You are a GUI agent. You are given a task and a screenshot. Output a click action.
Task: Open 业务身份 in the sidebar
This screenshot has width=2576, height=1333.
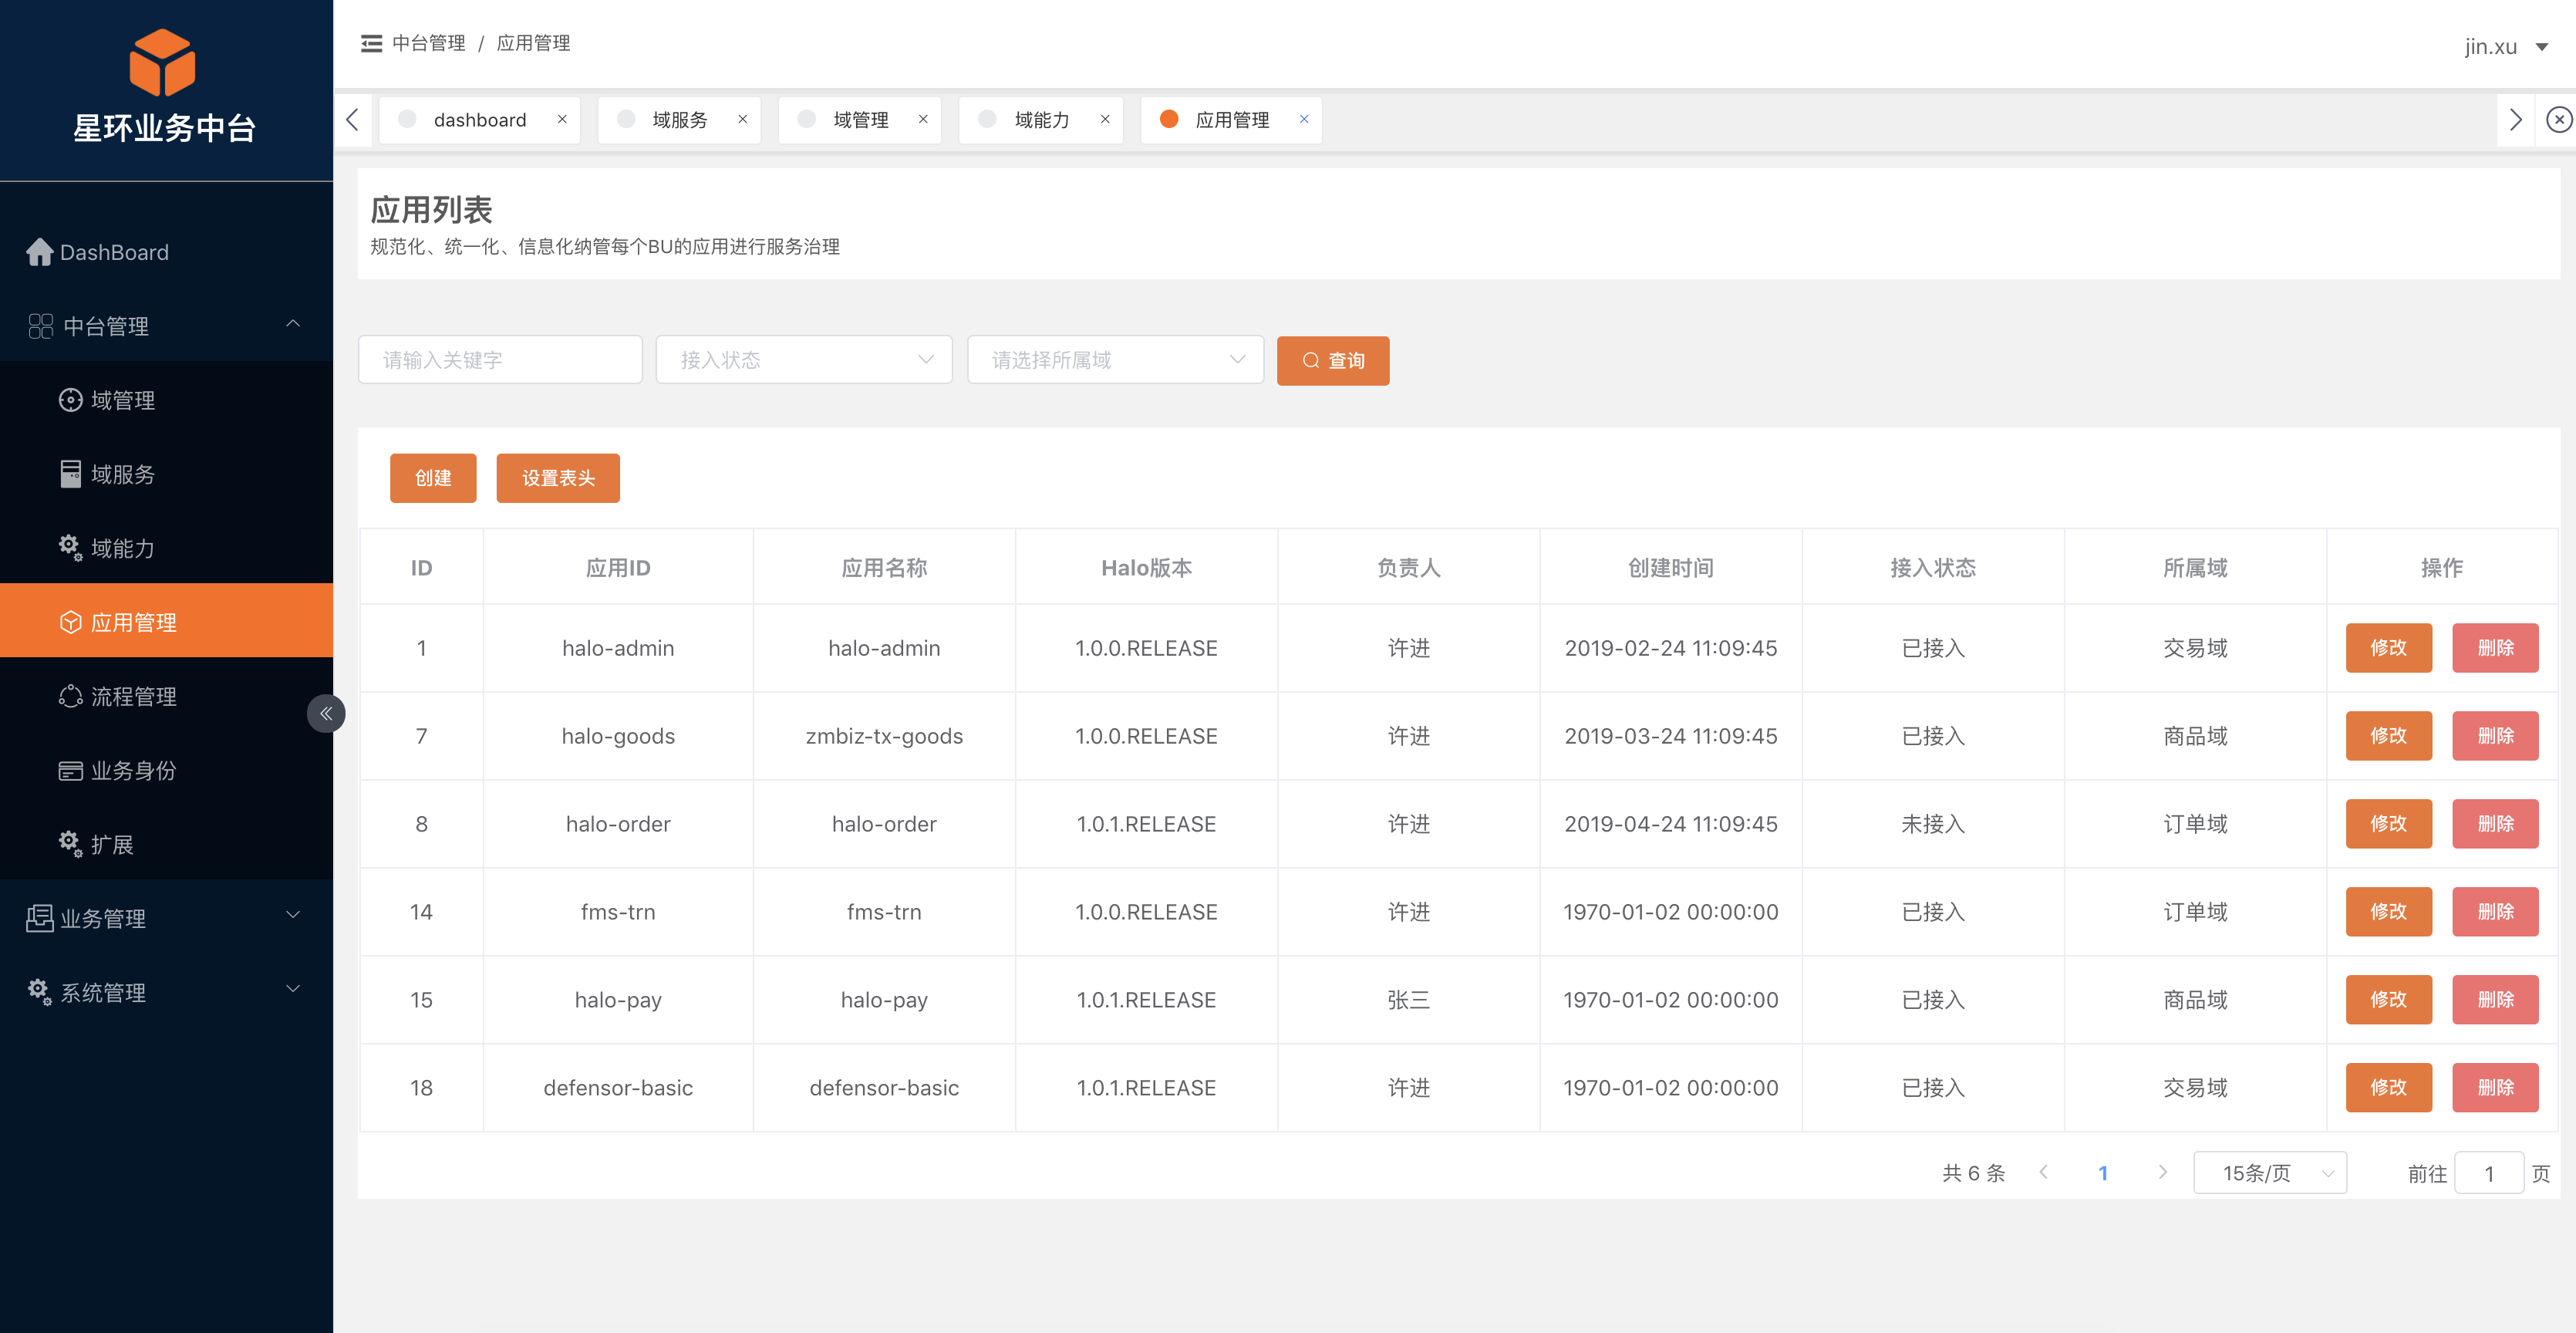(166, 770)
